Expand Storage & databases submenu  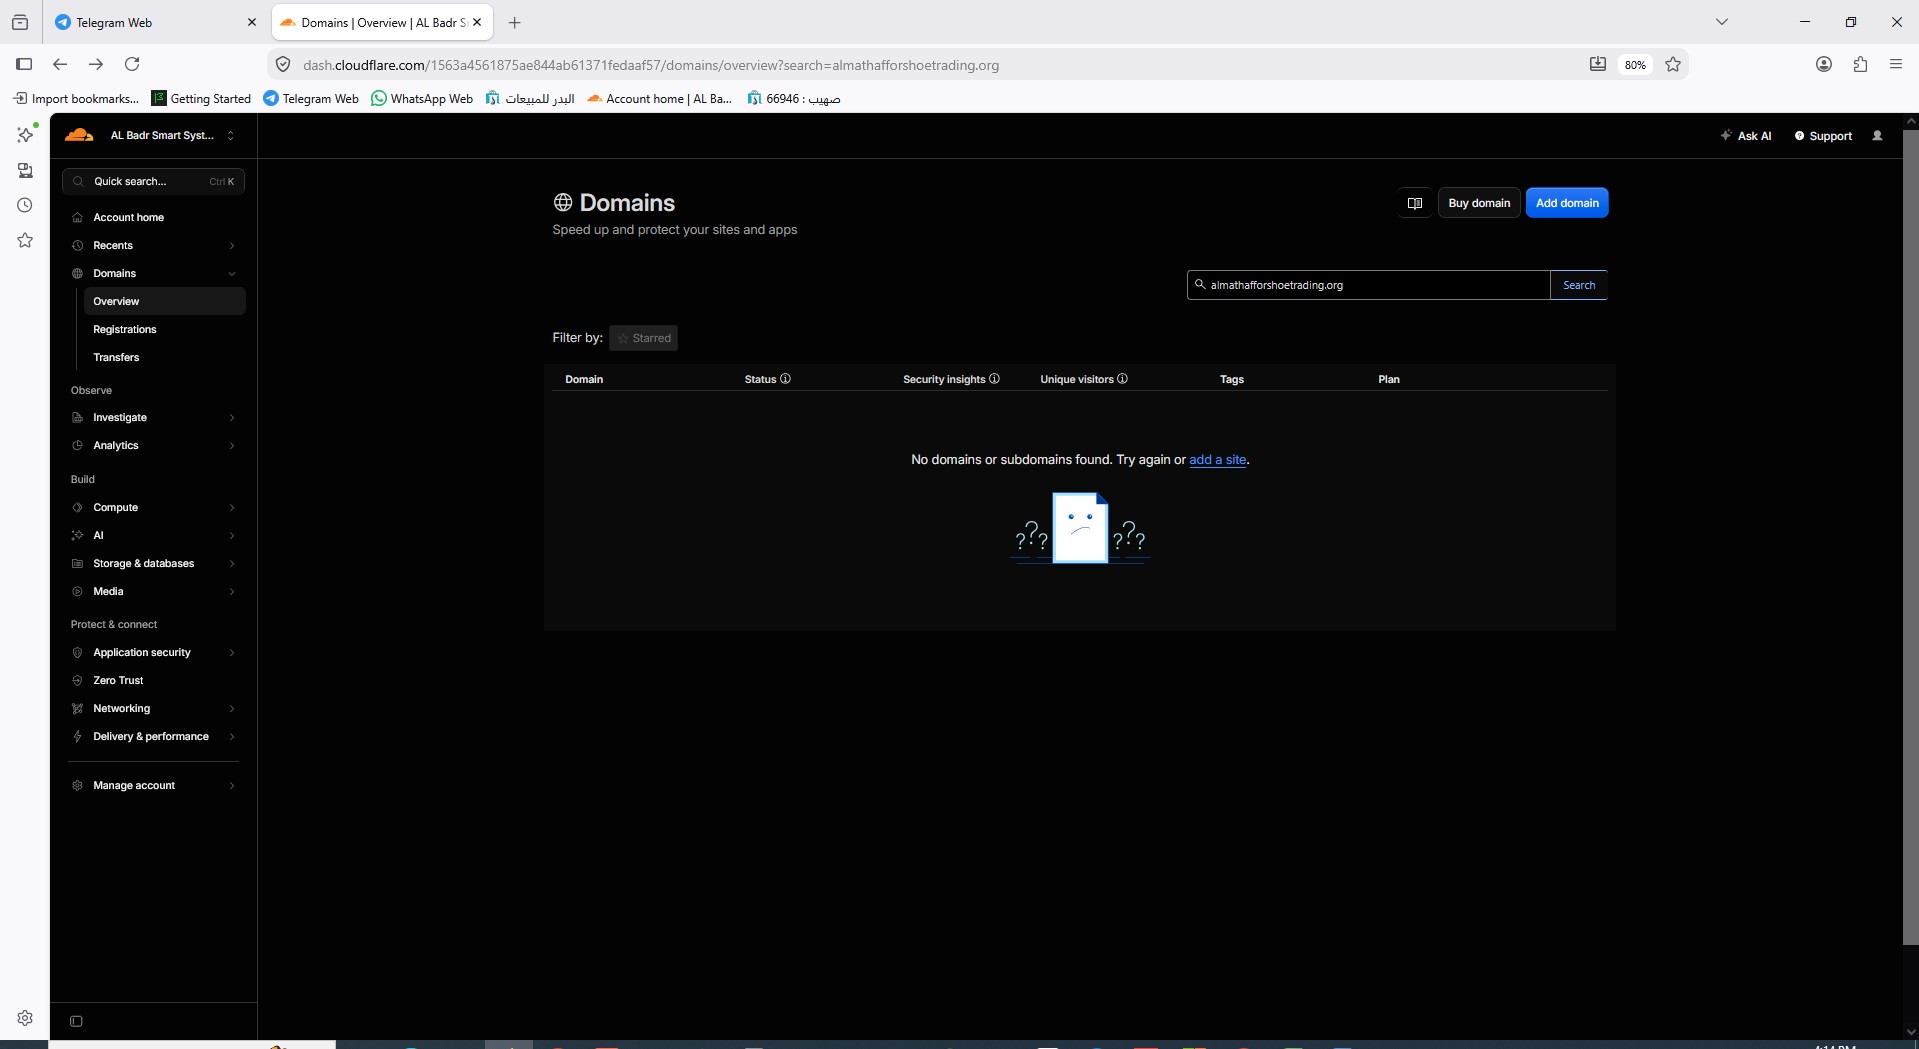click(x=155, y=563)
